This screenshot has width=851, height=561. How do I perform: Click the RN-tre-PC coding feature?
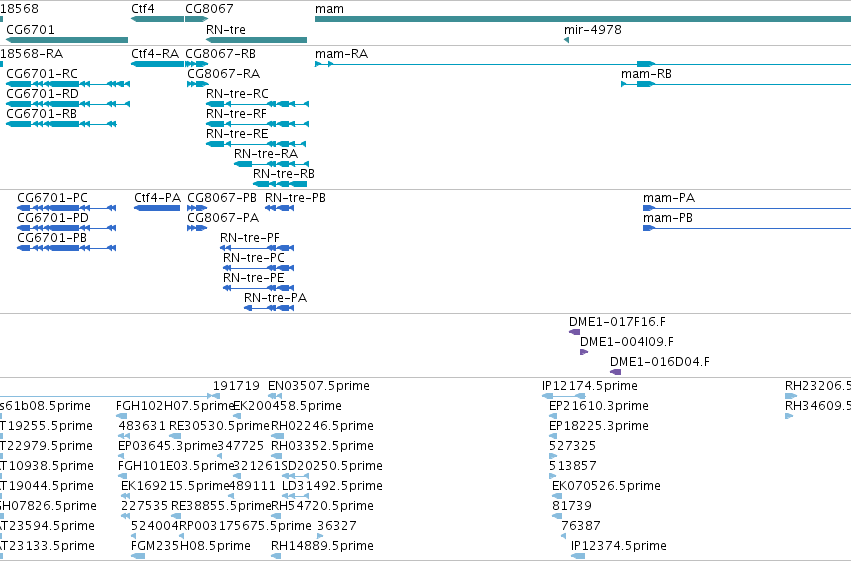[x=259, y=268]
